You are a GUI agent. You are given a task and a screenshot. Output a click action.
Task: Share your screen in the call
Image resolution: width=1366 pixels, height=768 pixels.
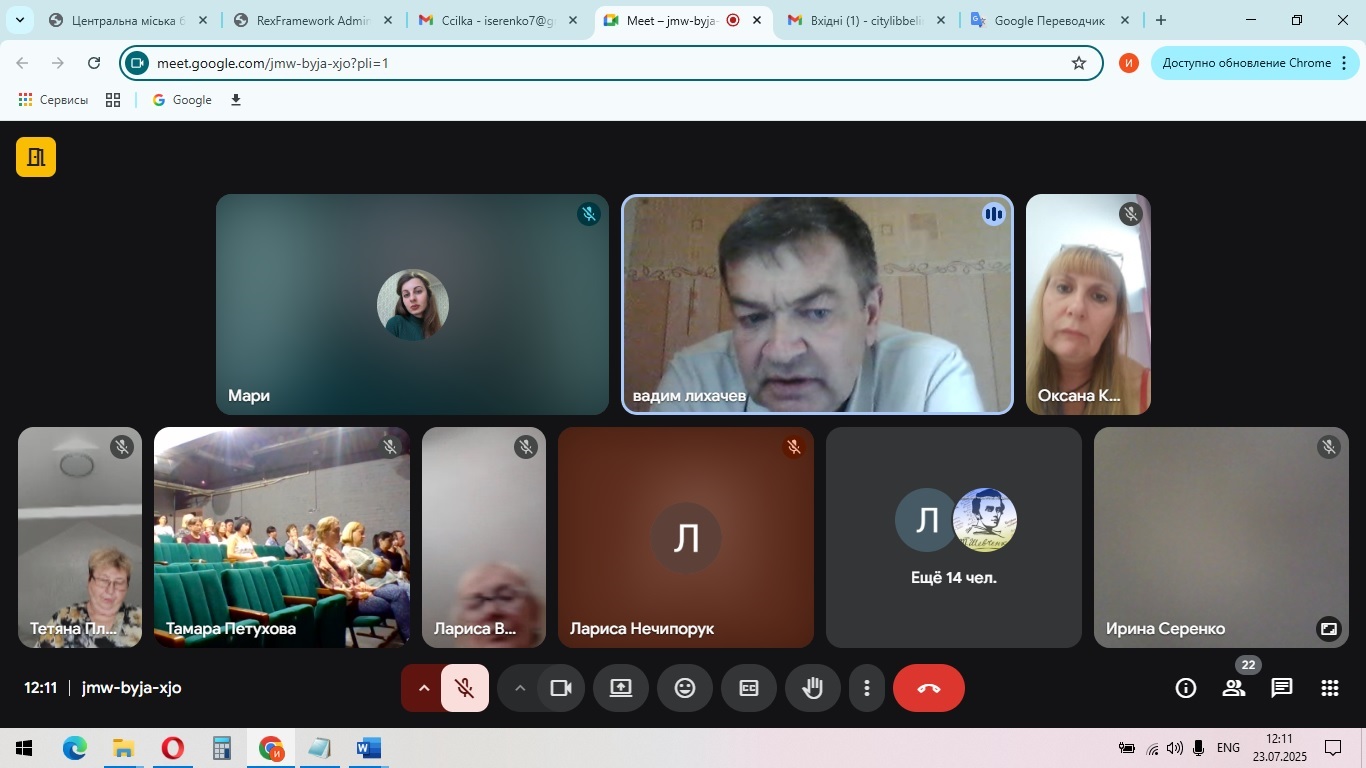620,688
